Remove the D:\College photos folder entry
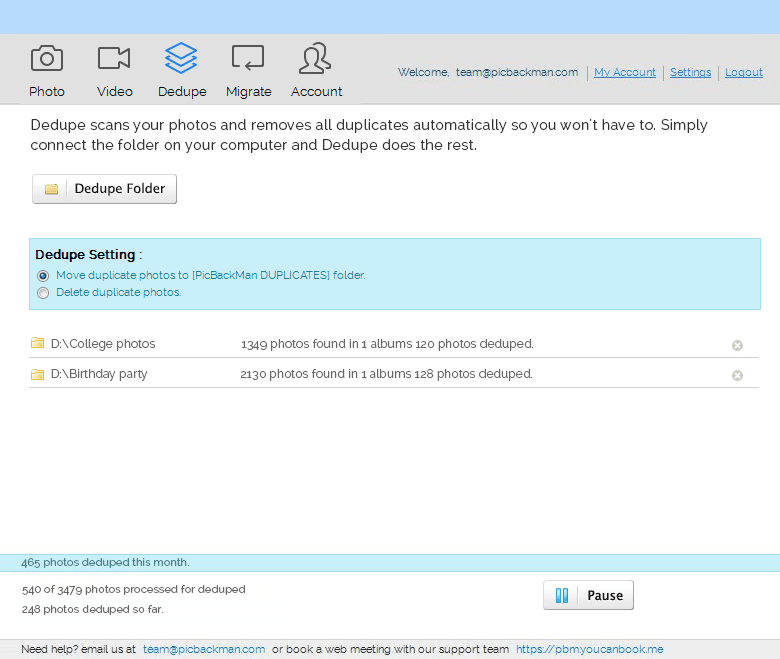Viewport: 780px width, 659px height. (x=737, y=345)
